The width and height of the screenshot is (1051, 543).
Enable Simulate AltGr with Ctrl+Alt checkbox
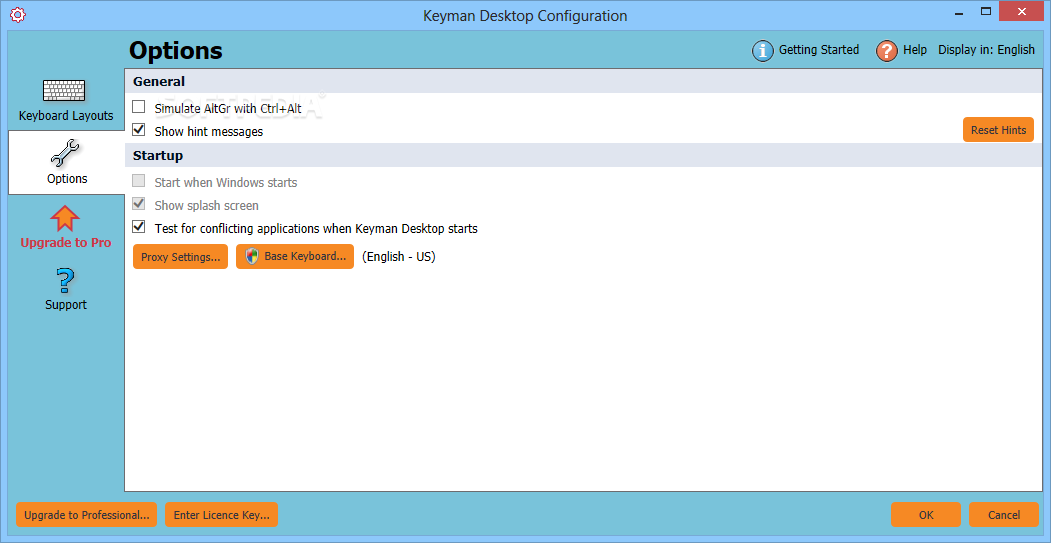point(139,107)
